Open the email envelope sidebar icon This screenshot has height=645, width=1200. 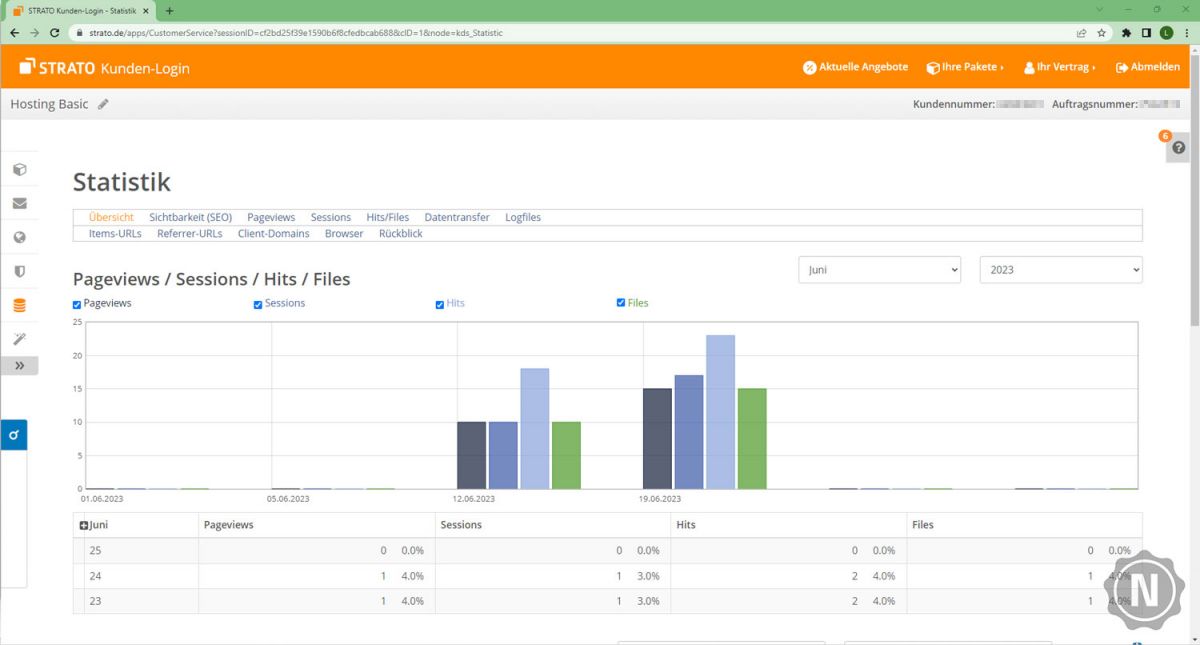pos(19,203)
